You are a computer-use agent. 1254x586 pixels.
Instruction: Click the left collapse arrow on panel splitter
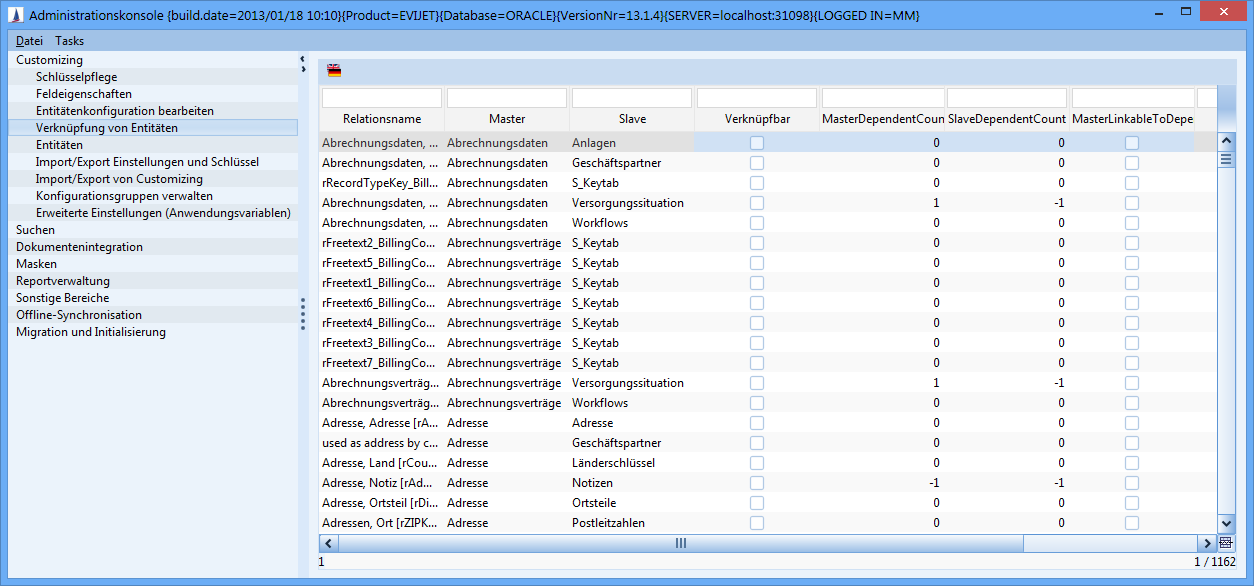[x=302, y=60]
